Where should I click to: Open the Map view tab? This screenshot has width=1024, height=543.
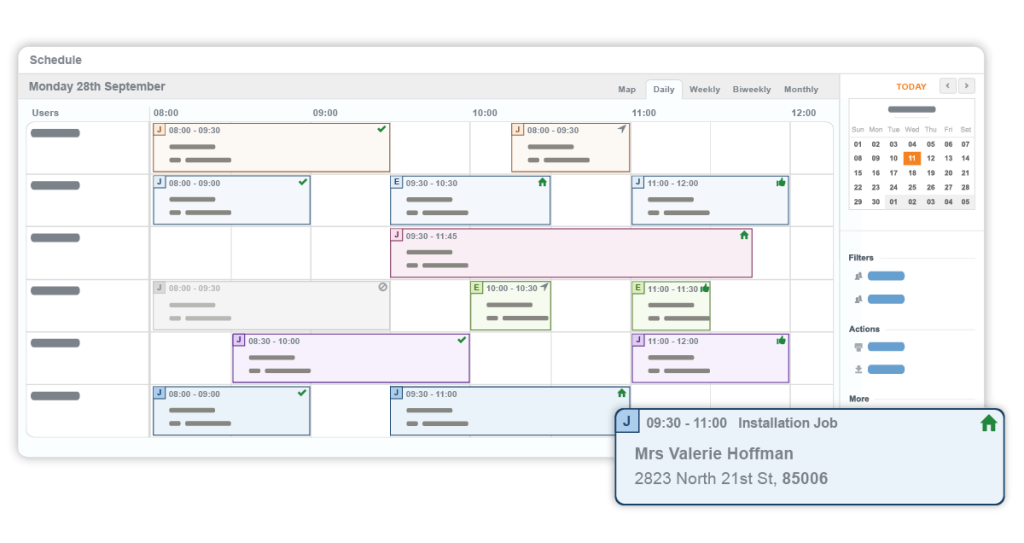pyautogui.click(x=626, y=89)
